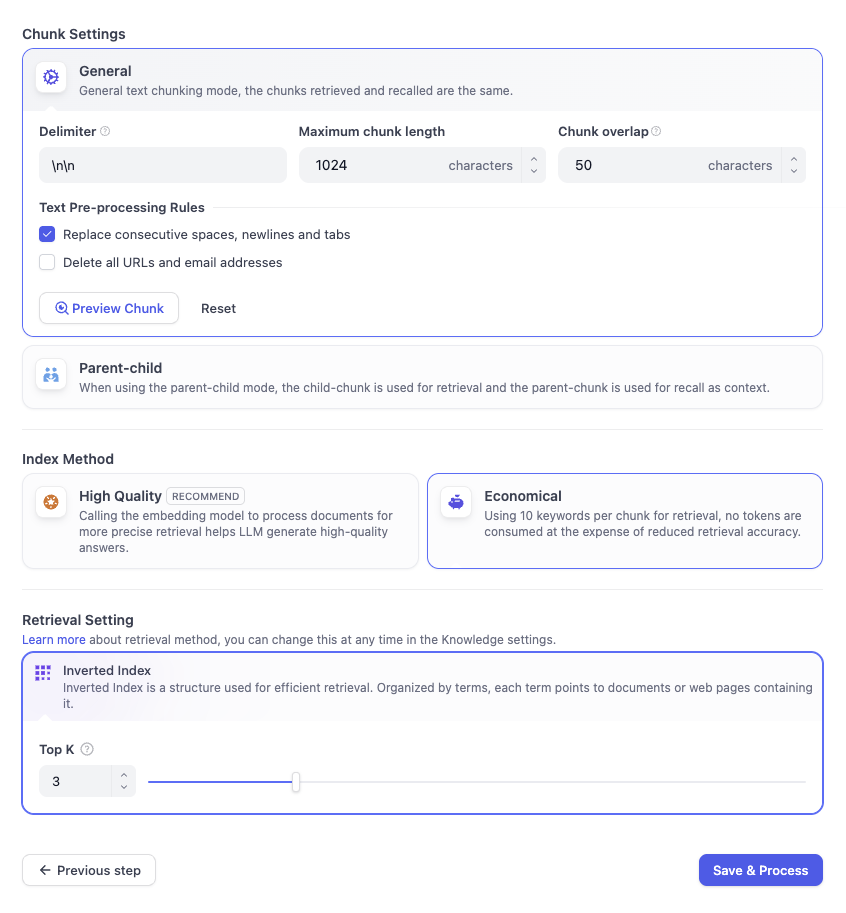Increase the Maximum chunk length value
The width and height of the screenshot is (846, 913).
click(534, 159)
